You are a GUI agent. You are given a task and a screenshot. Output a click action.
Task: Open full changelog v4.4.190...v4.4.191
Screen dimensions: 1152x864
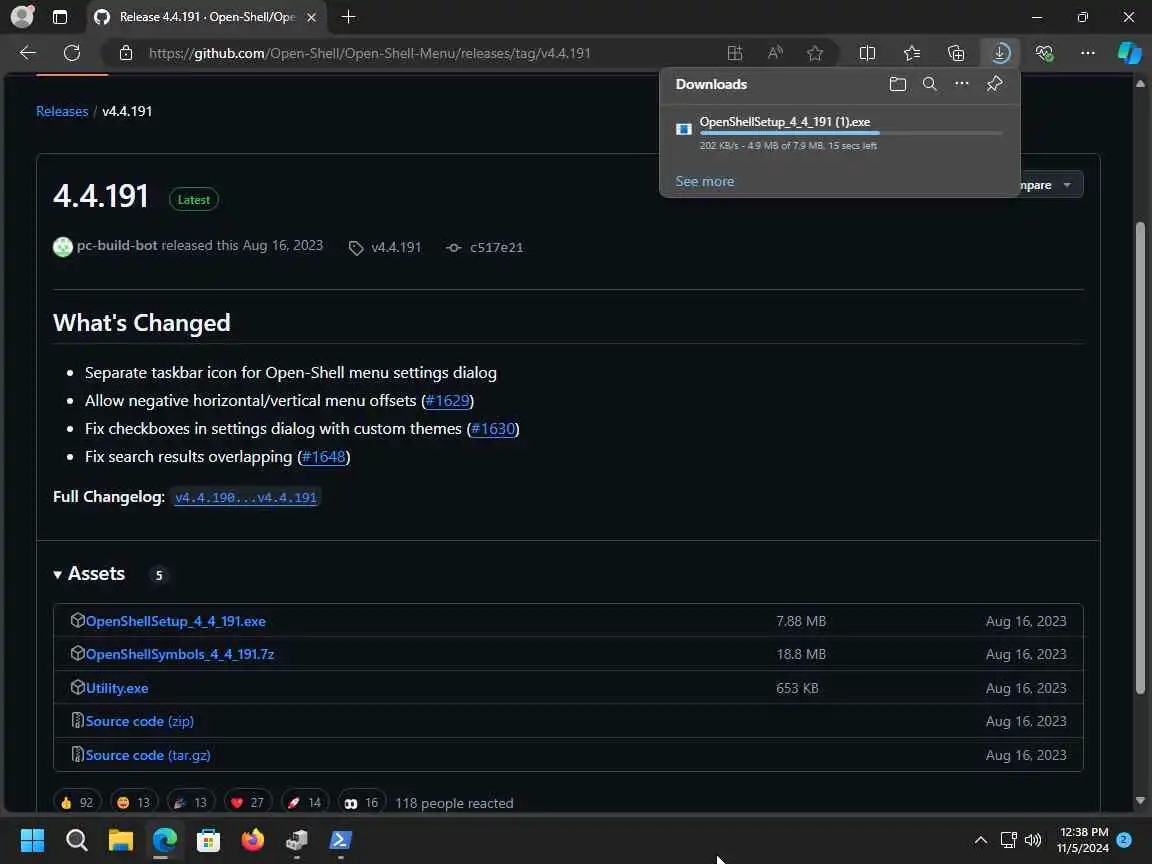coord(245,497)
